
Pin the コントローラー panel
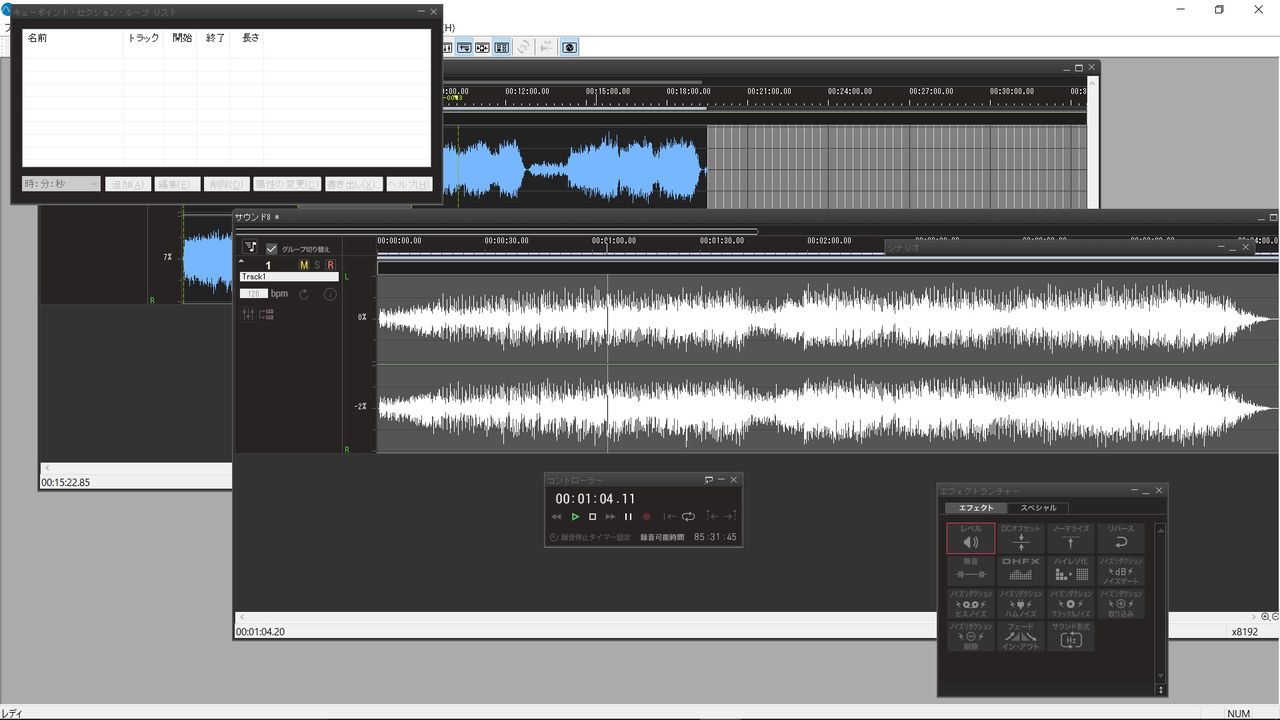tap(709, 480)
